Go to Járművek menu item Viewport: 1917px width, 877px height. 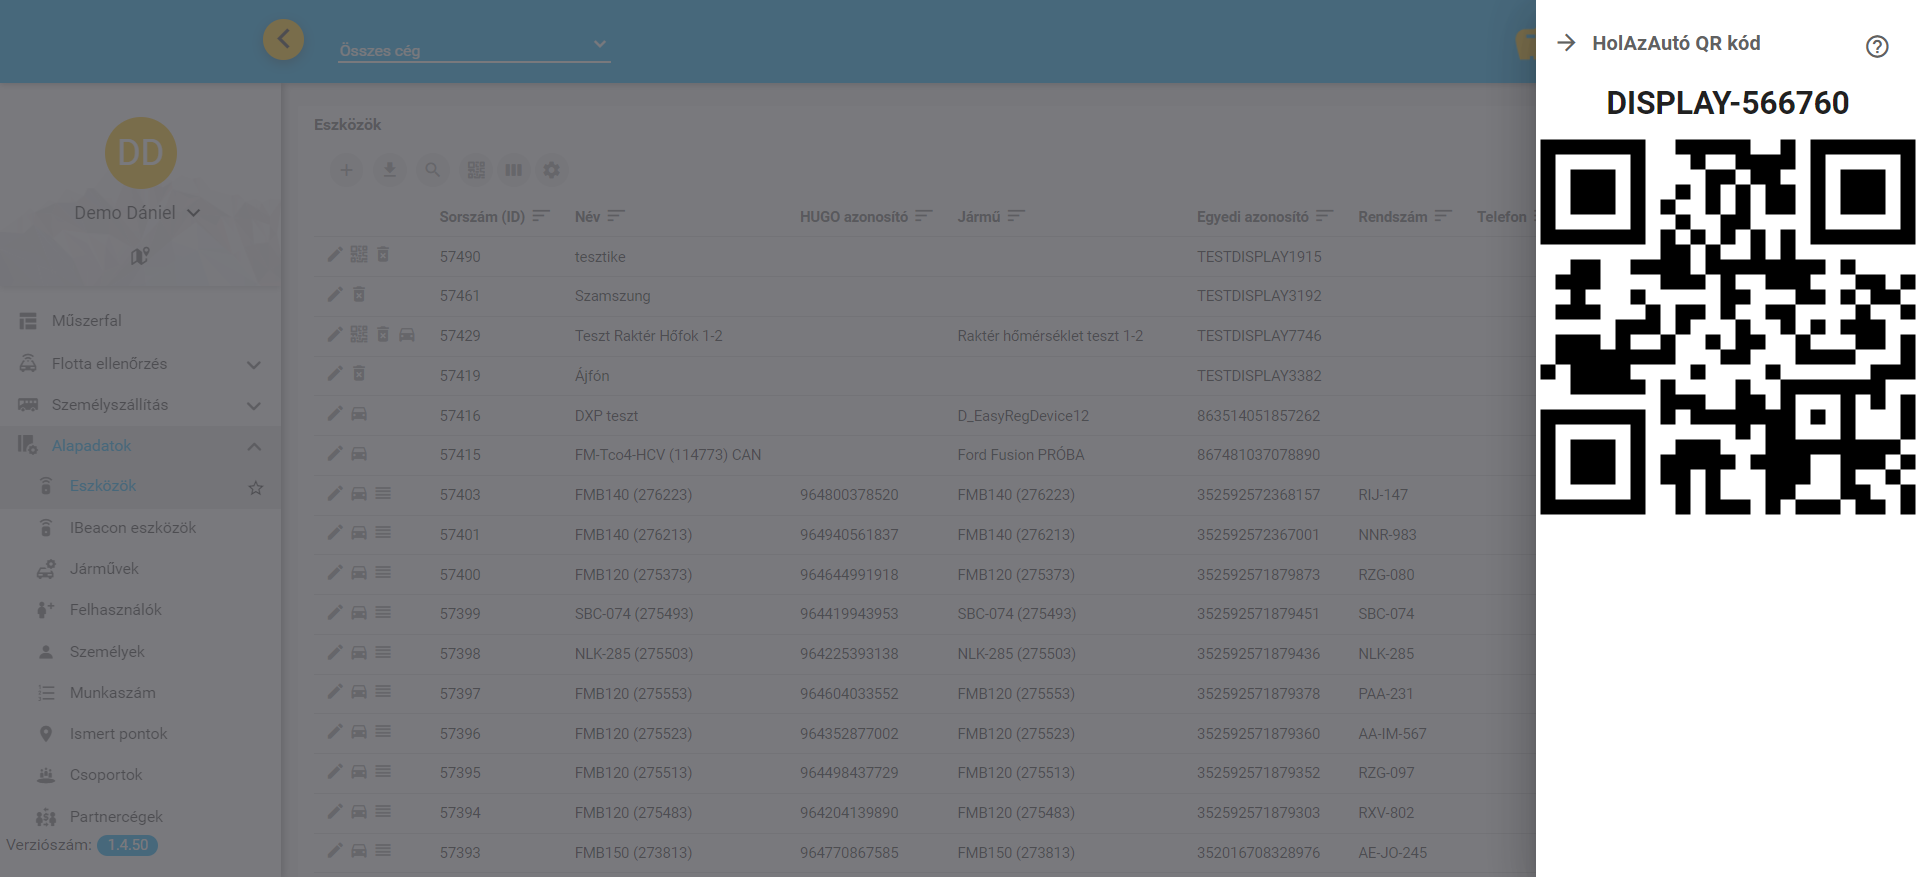click(x=104, y=569)
